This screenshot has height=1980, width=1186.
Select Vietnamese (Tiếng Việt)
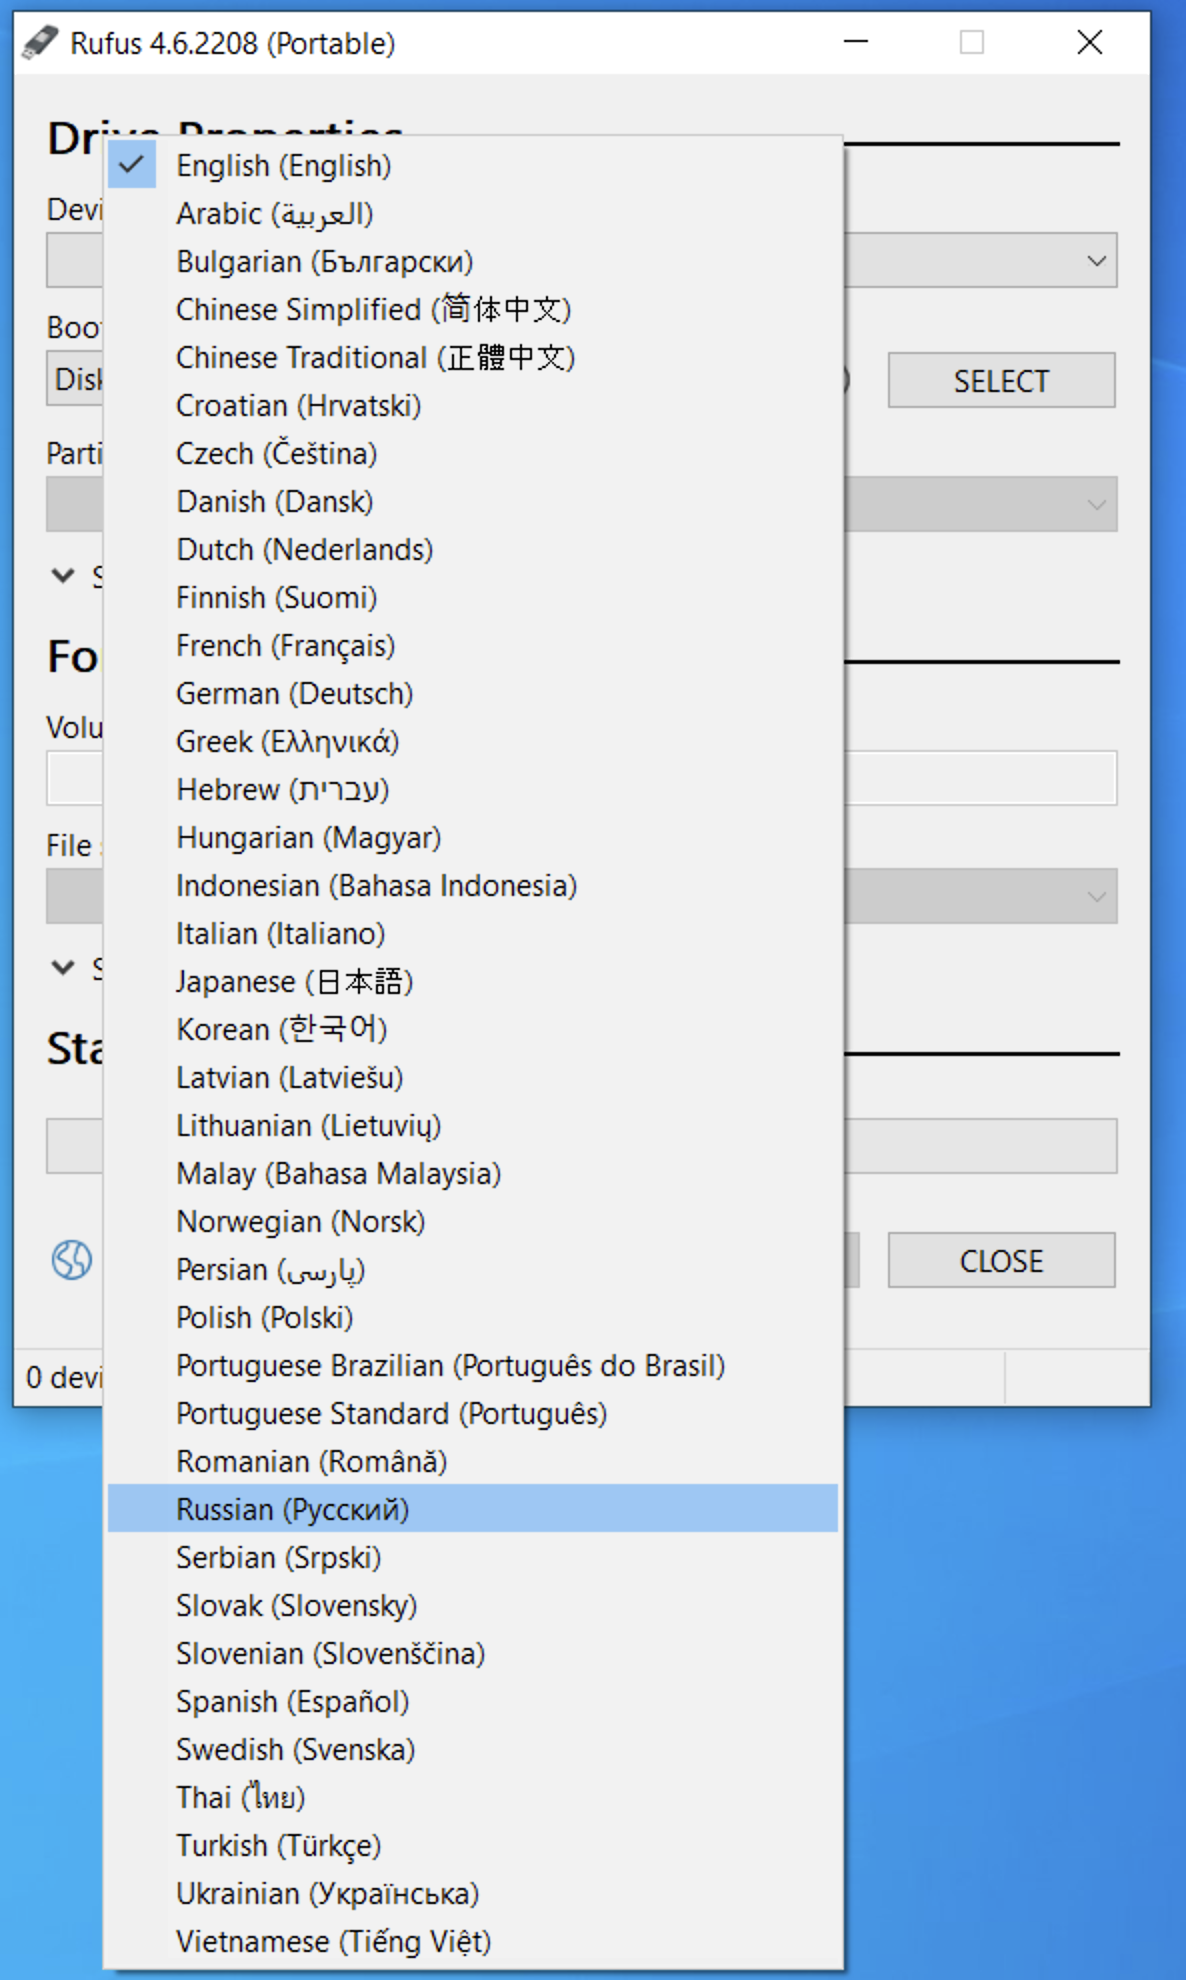point(473,1942)
